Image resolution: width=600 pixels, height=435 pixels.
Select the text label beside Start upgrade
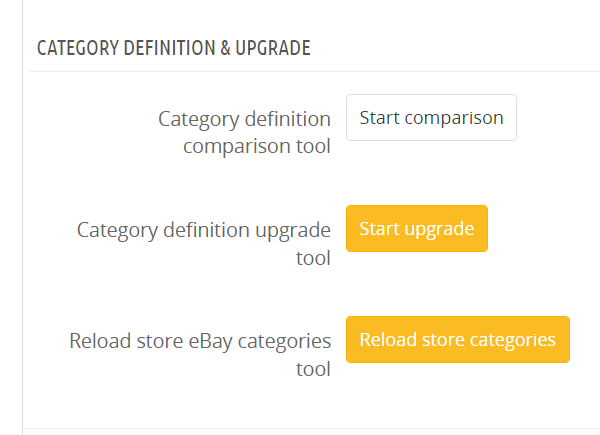pos(204,244)
